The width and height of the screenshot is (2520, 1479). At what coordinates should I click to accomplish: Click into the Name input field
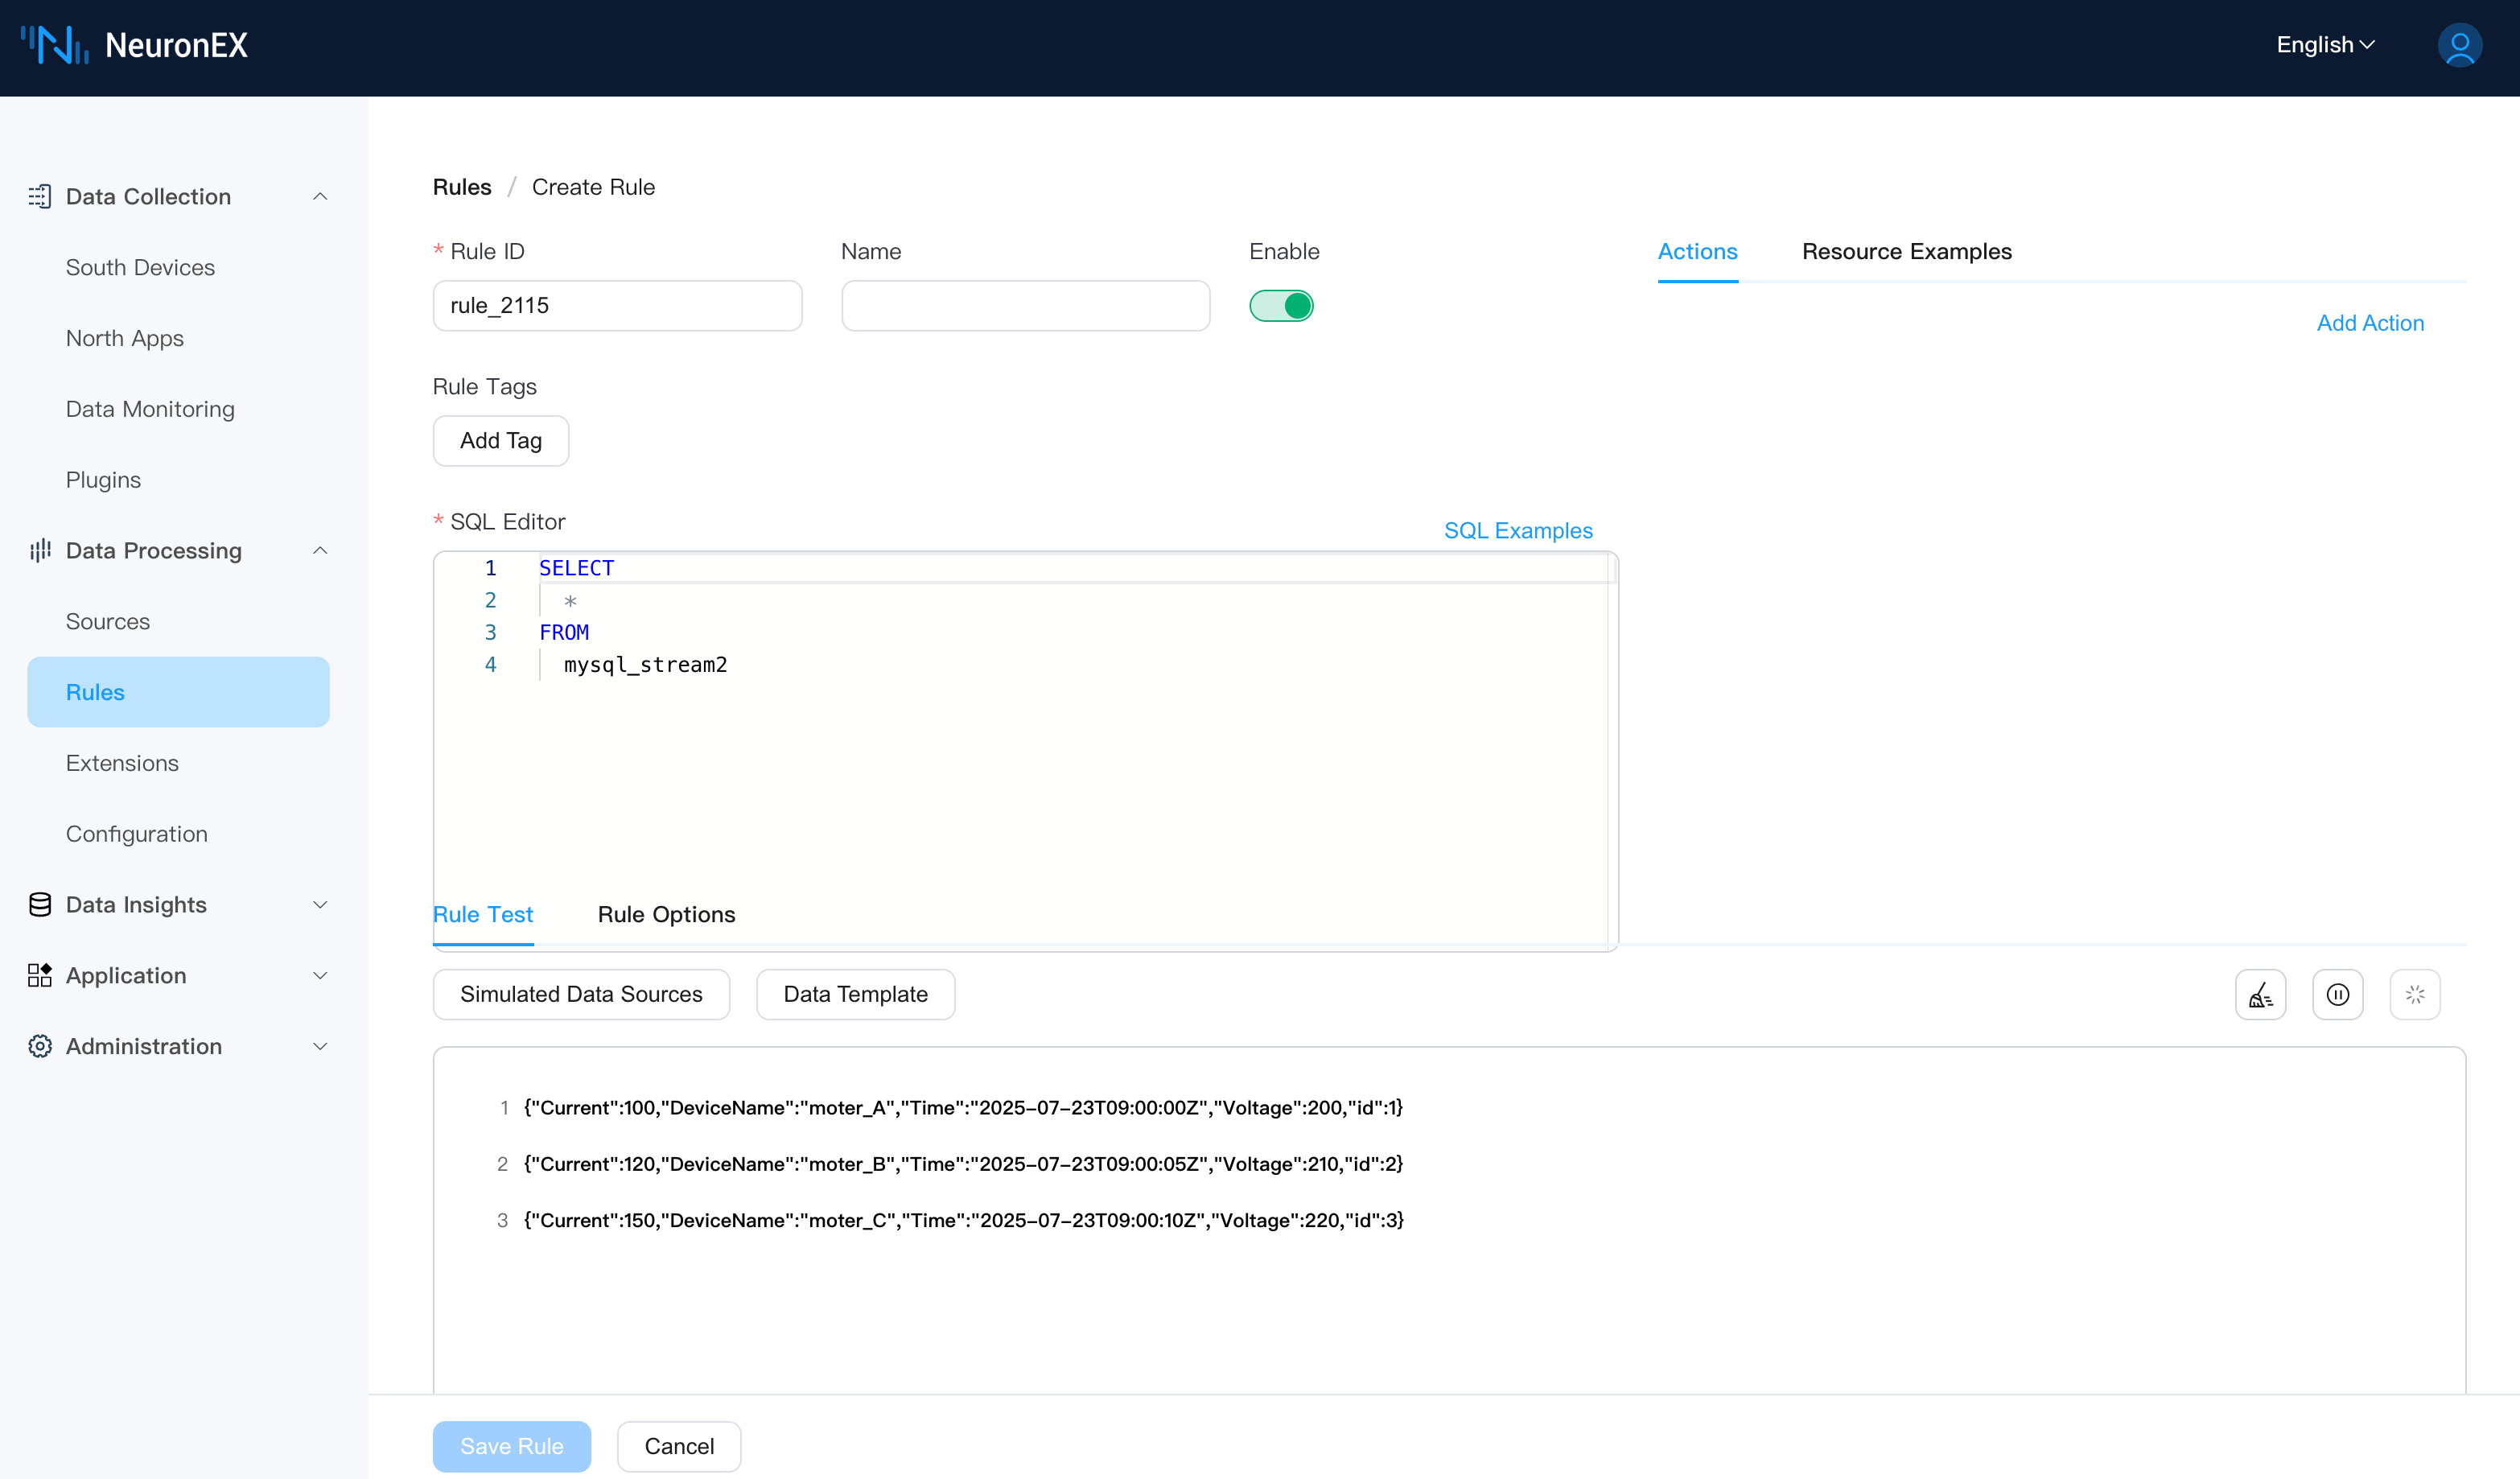pyautogui.click(x=1025, y=305)
